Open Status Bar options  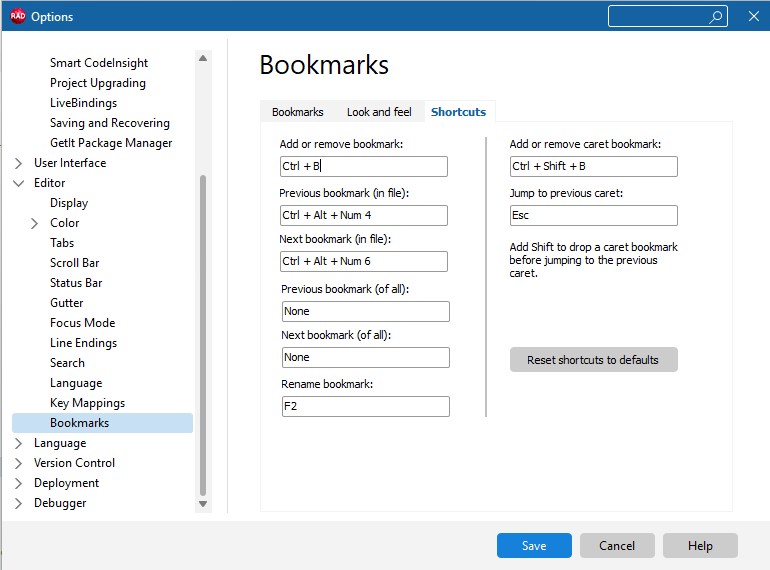pyautogui.click(x=76, y=283)
